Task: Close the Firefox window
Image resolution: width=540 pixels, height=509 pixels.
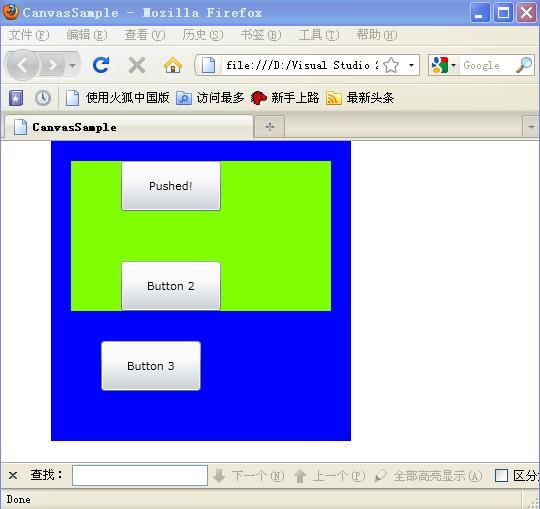Action: point(527,13)
